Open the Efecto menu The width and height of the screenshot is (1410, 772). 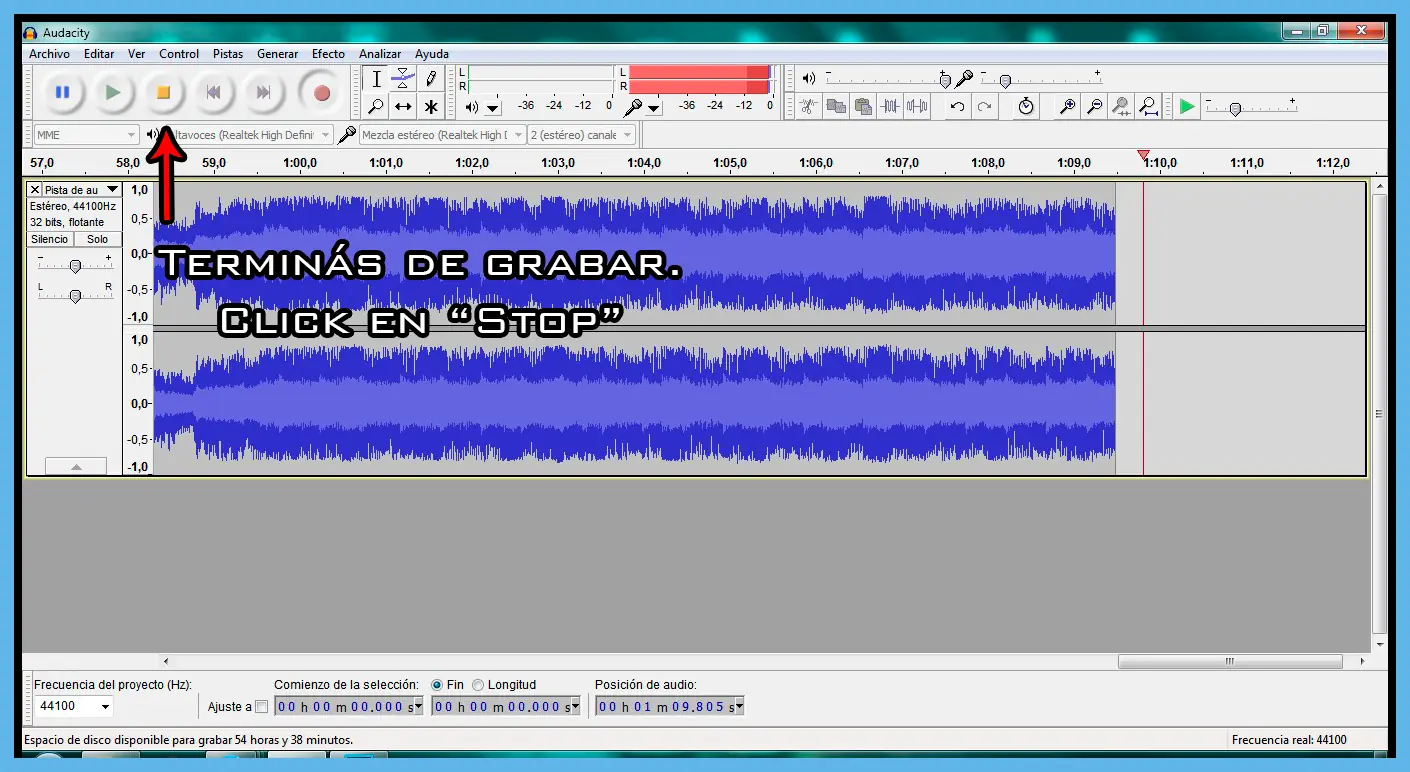point(328,54)
